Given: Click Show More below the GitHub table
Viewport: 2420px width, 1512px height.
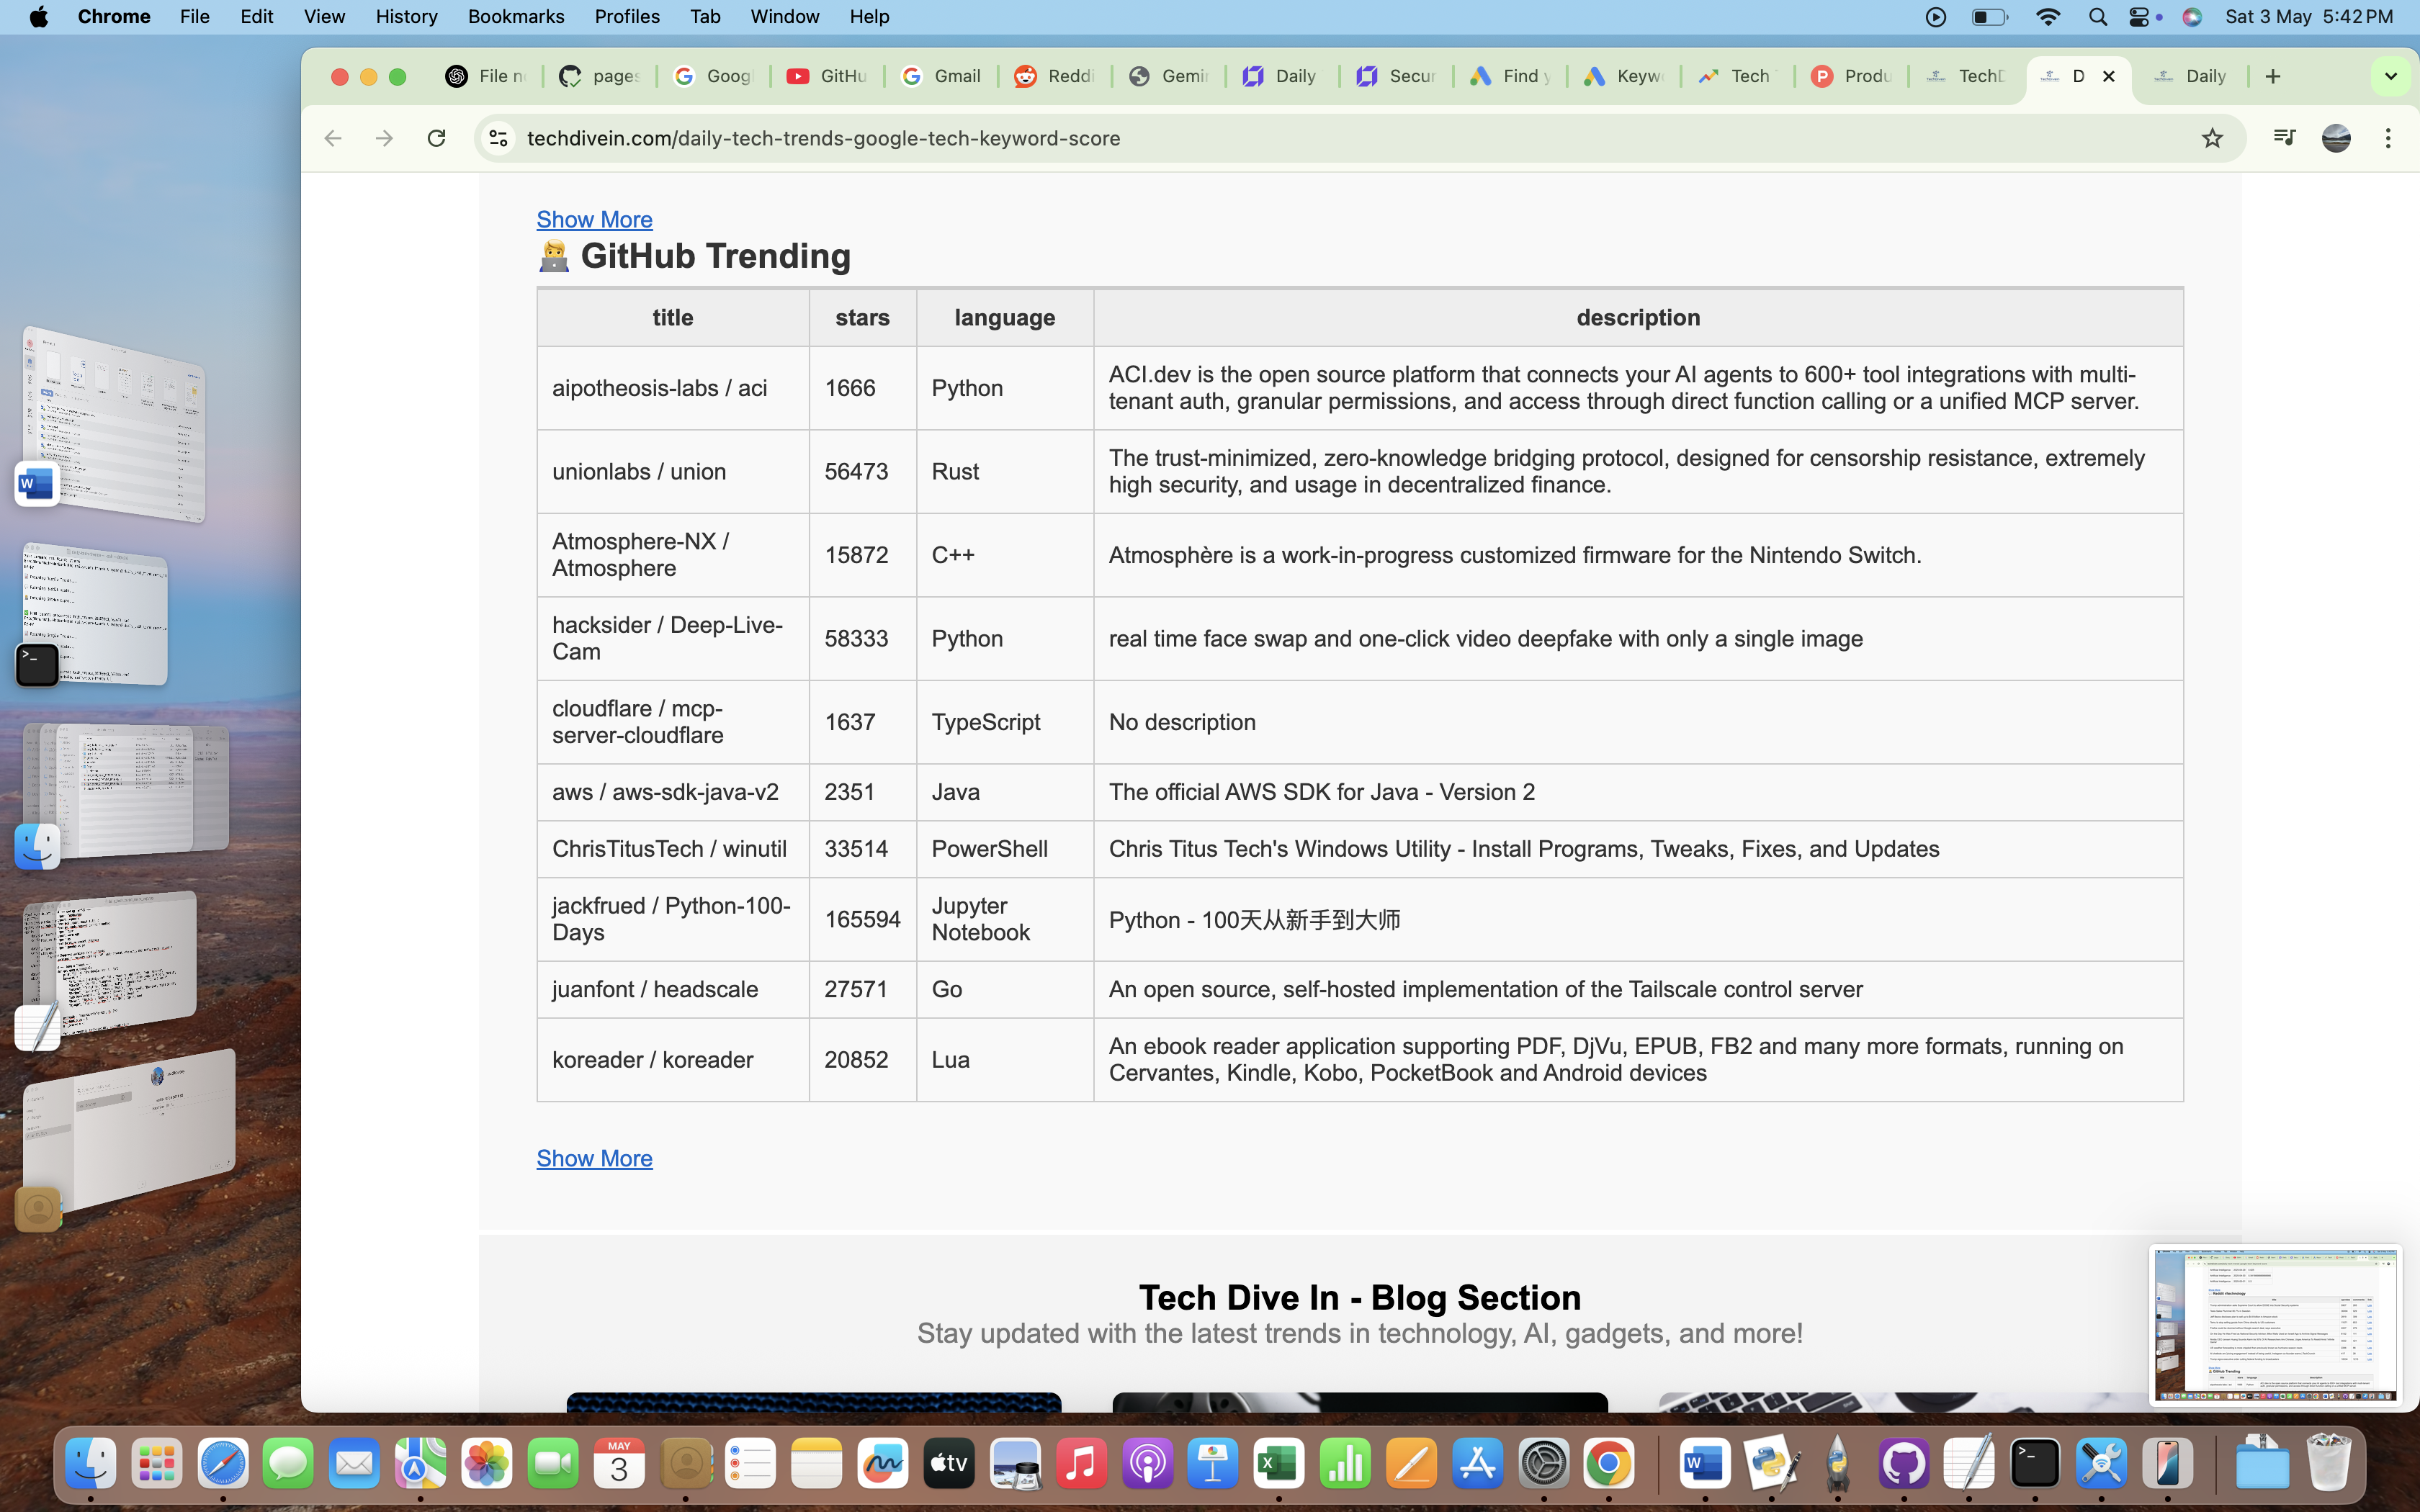Looking at the screenshot, I should tap(594, 1158).
